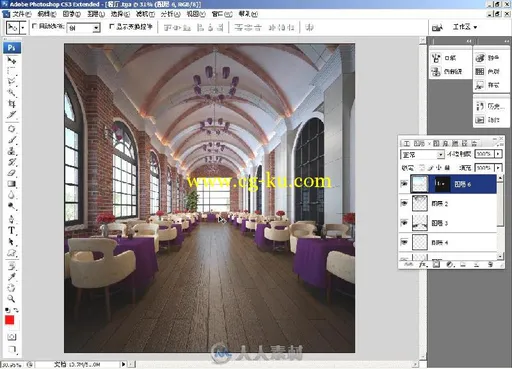Image resolution: width=512 pixels, height=369 pixels.
Task: Open the Go to Bridge icon in the options bar
Action: click(x=437, y=27)
